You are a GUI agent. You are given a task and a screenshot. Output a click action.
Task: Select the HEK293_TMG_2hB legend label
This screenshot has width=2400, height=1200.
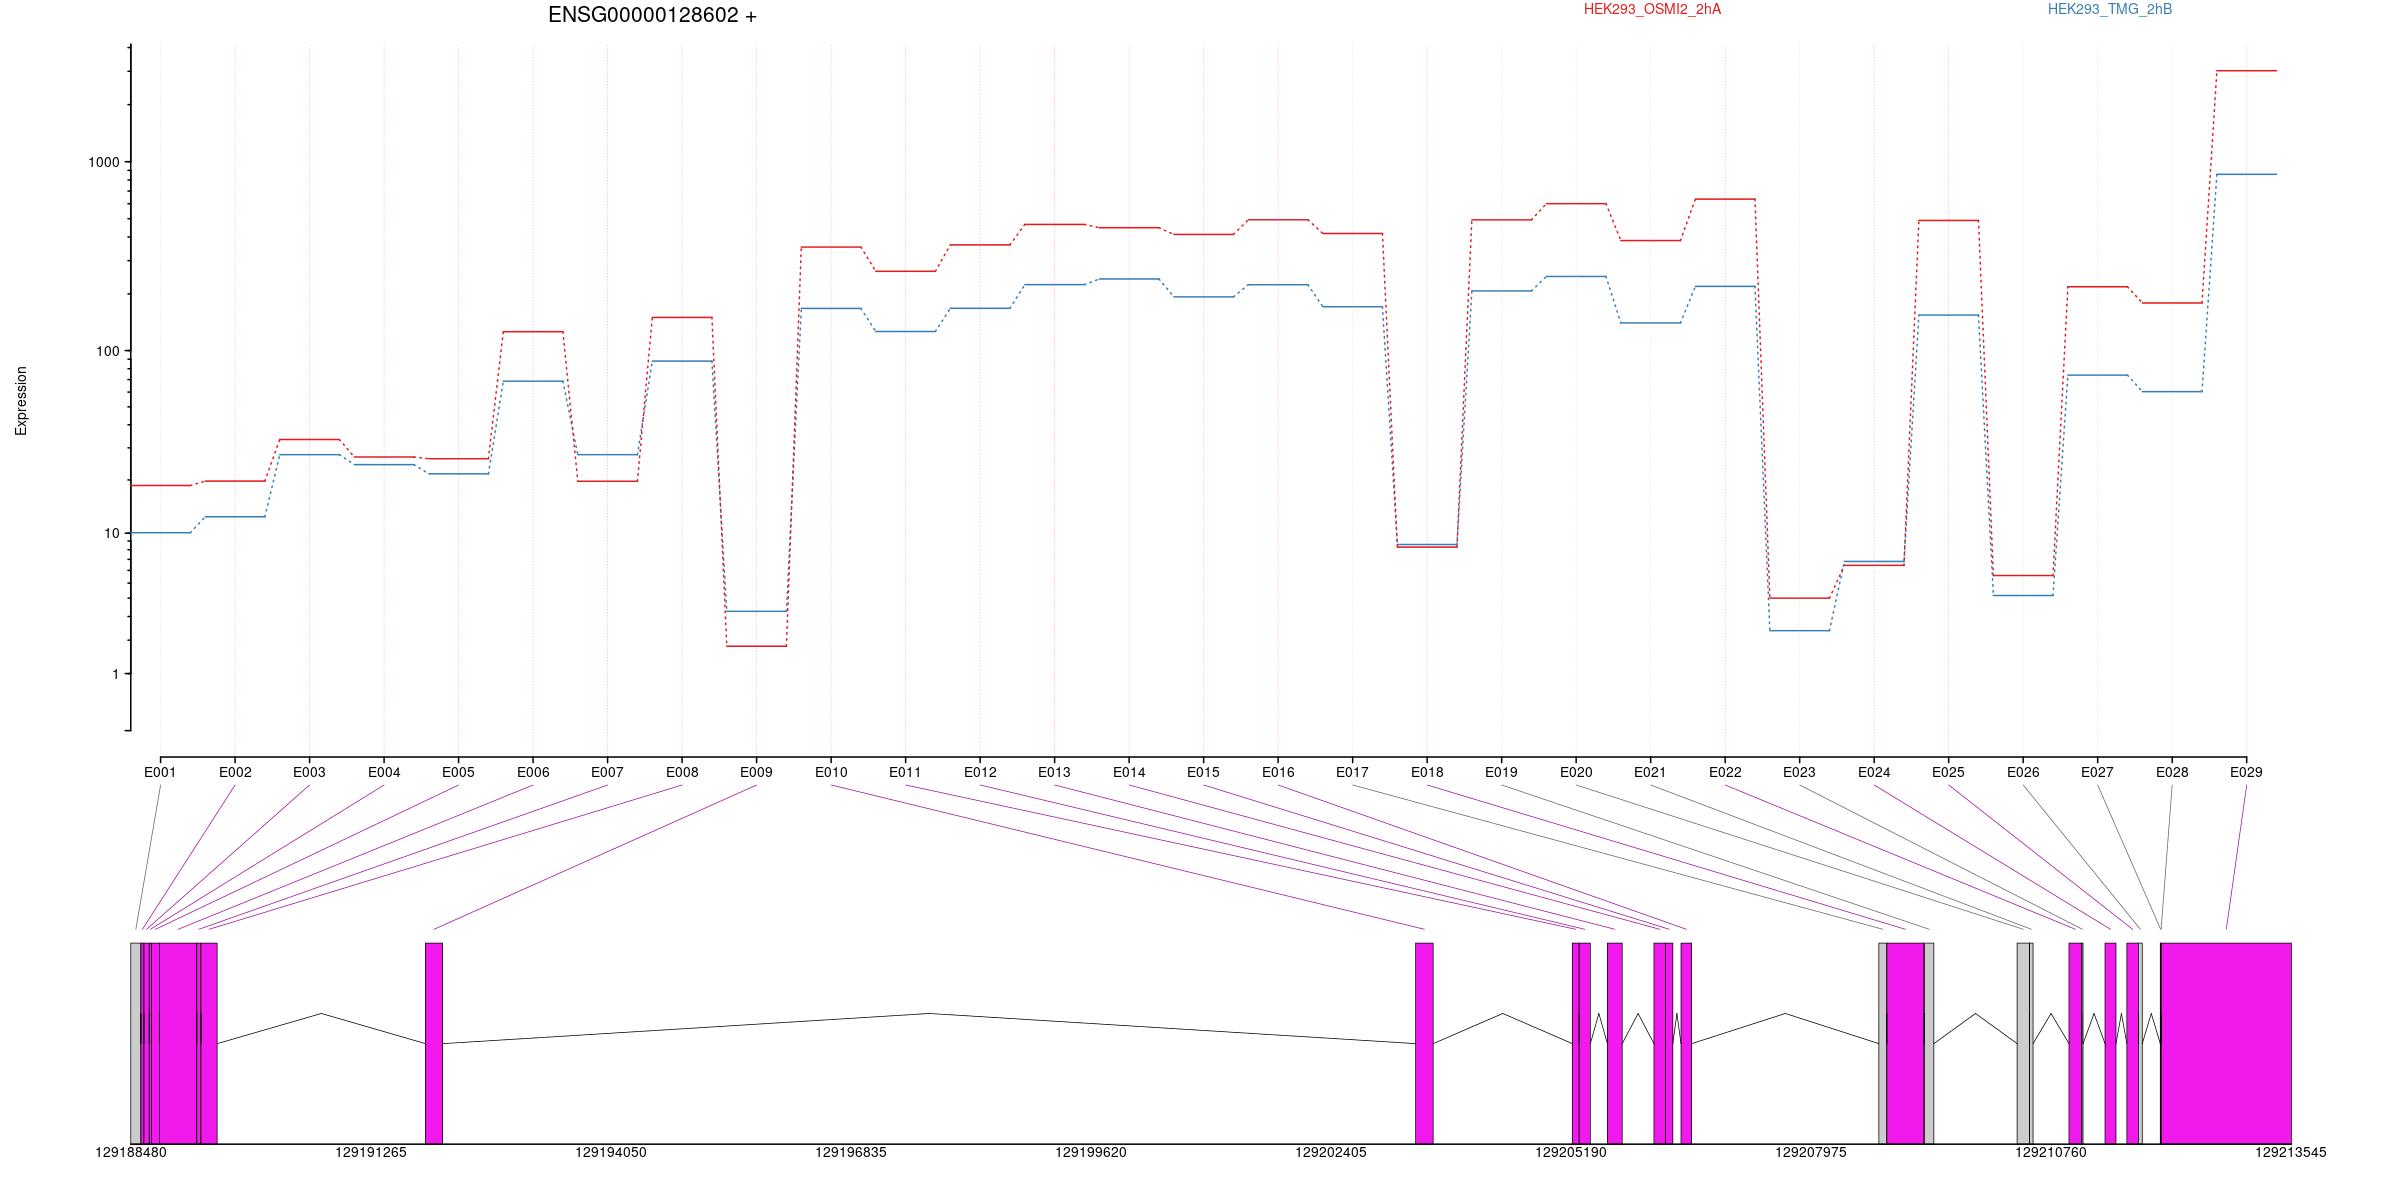[2110, 9]
